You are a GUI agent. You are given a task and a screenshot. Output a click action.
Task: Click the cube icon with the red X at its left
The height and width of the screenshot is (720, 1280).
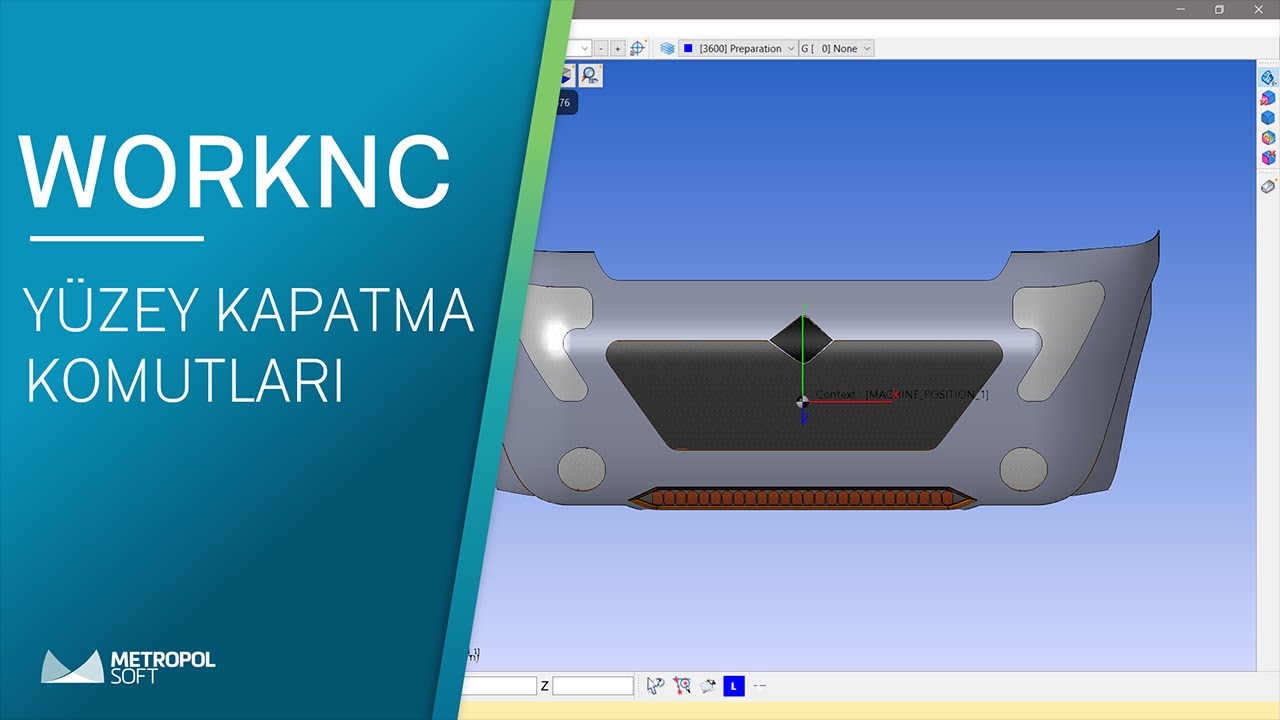click(1268, 97)
